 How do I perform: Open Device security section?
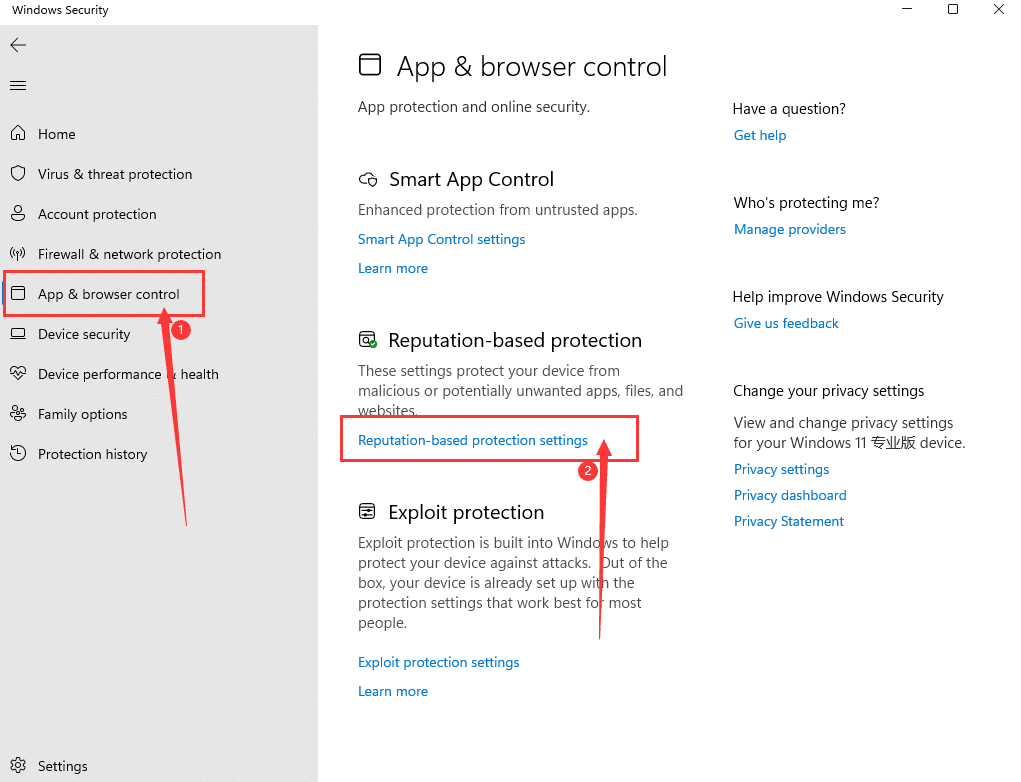[84, 334]
